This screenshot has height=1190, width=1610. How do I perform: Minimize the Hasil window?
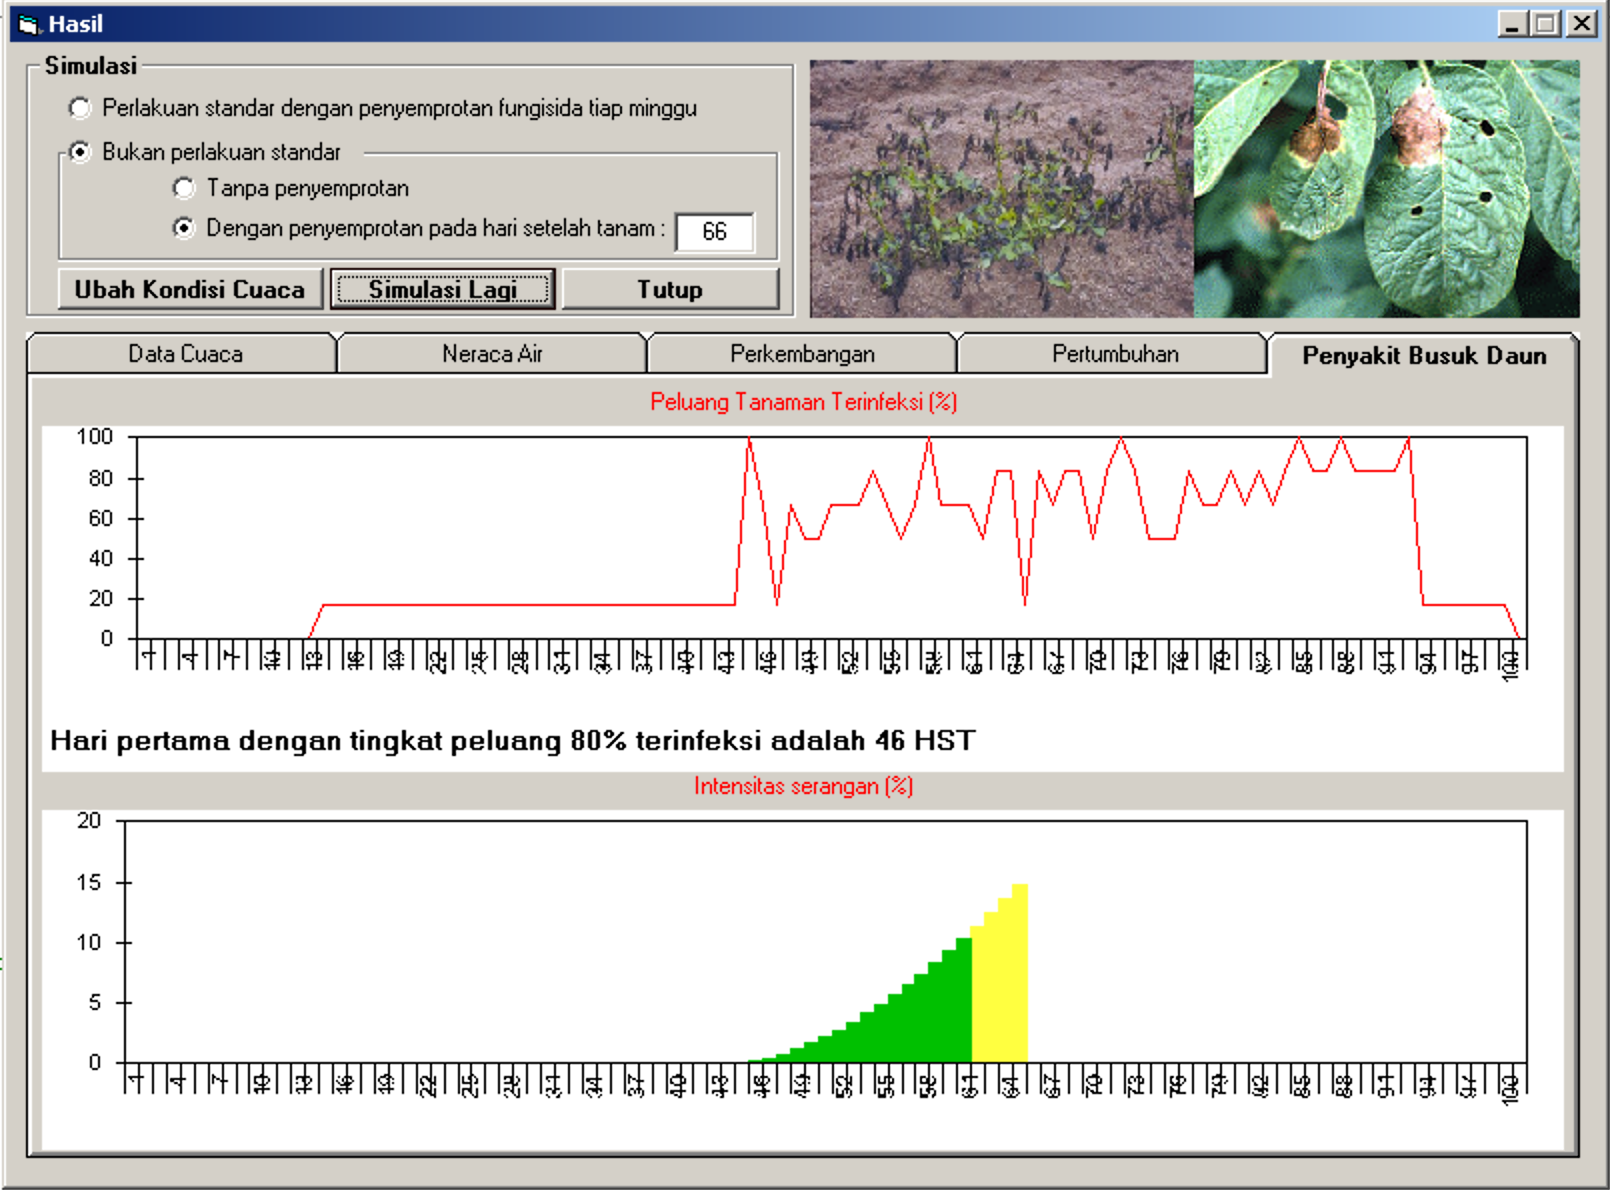point(1513,24)
